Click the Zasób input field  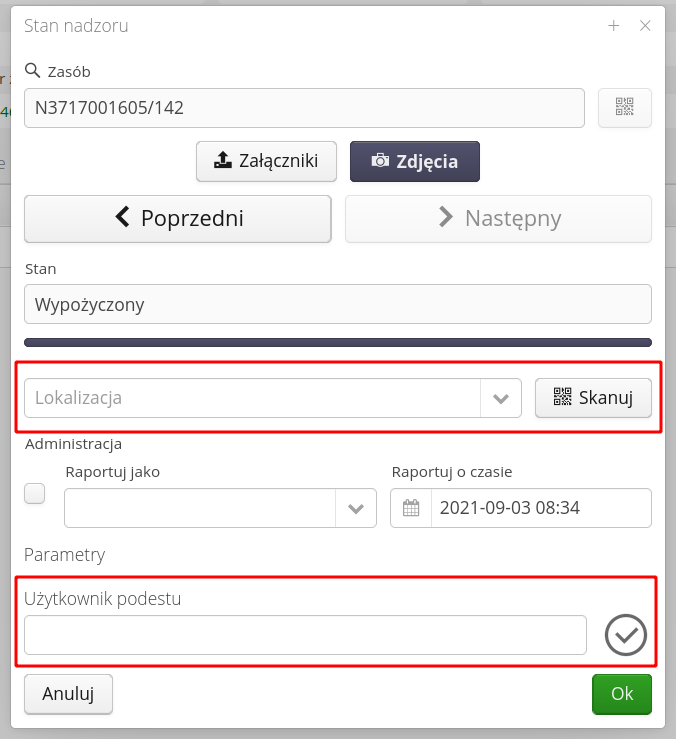304,108
